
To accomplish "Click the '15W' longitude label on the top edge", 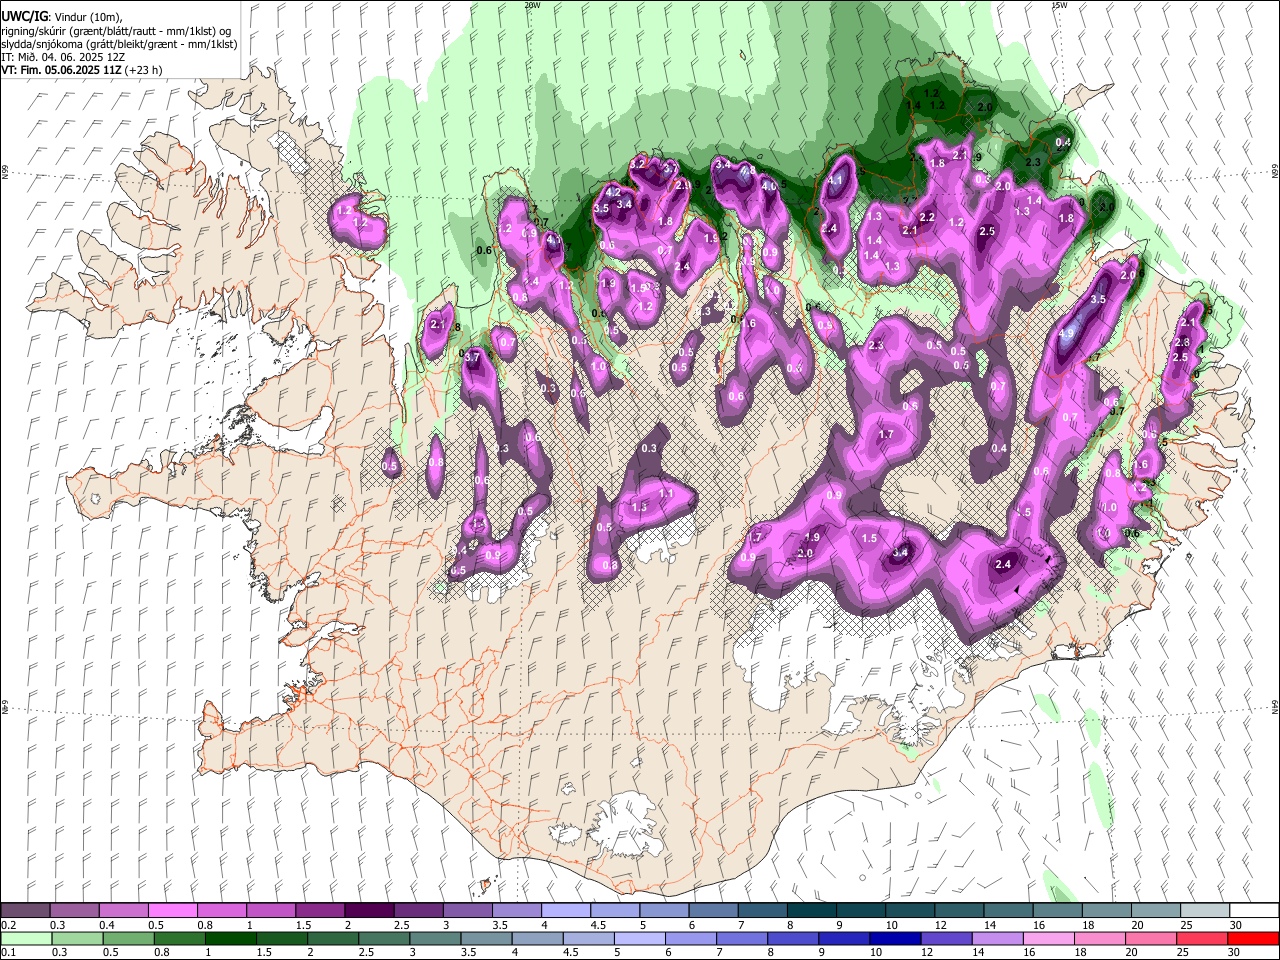I will (1059, 5).
